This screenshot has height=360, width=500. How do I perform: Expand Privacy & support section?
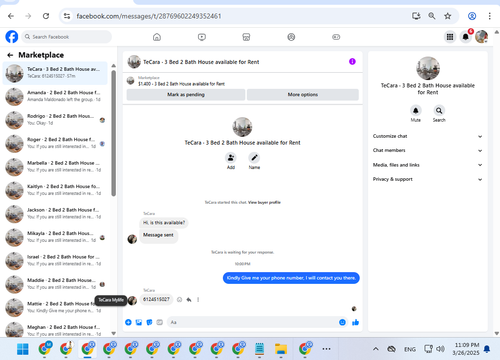coord(428,179)
